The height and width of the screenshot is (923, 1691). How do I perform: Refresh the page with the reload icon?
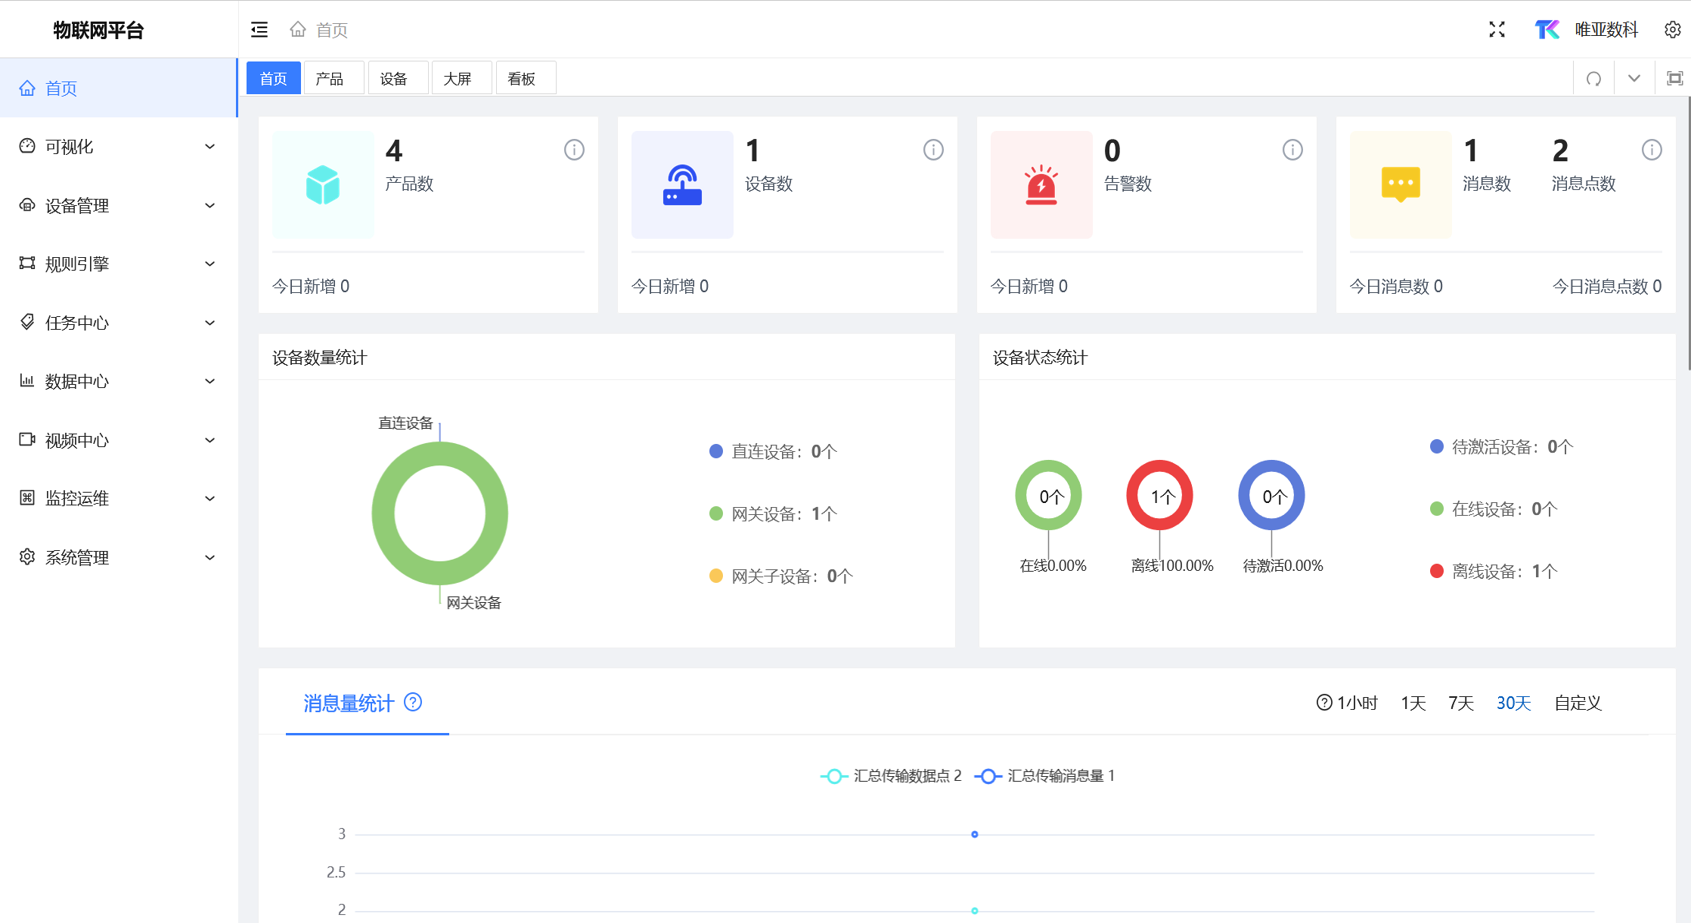click(1594, 77)
